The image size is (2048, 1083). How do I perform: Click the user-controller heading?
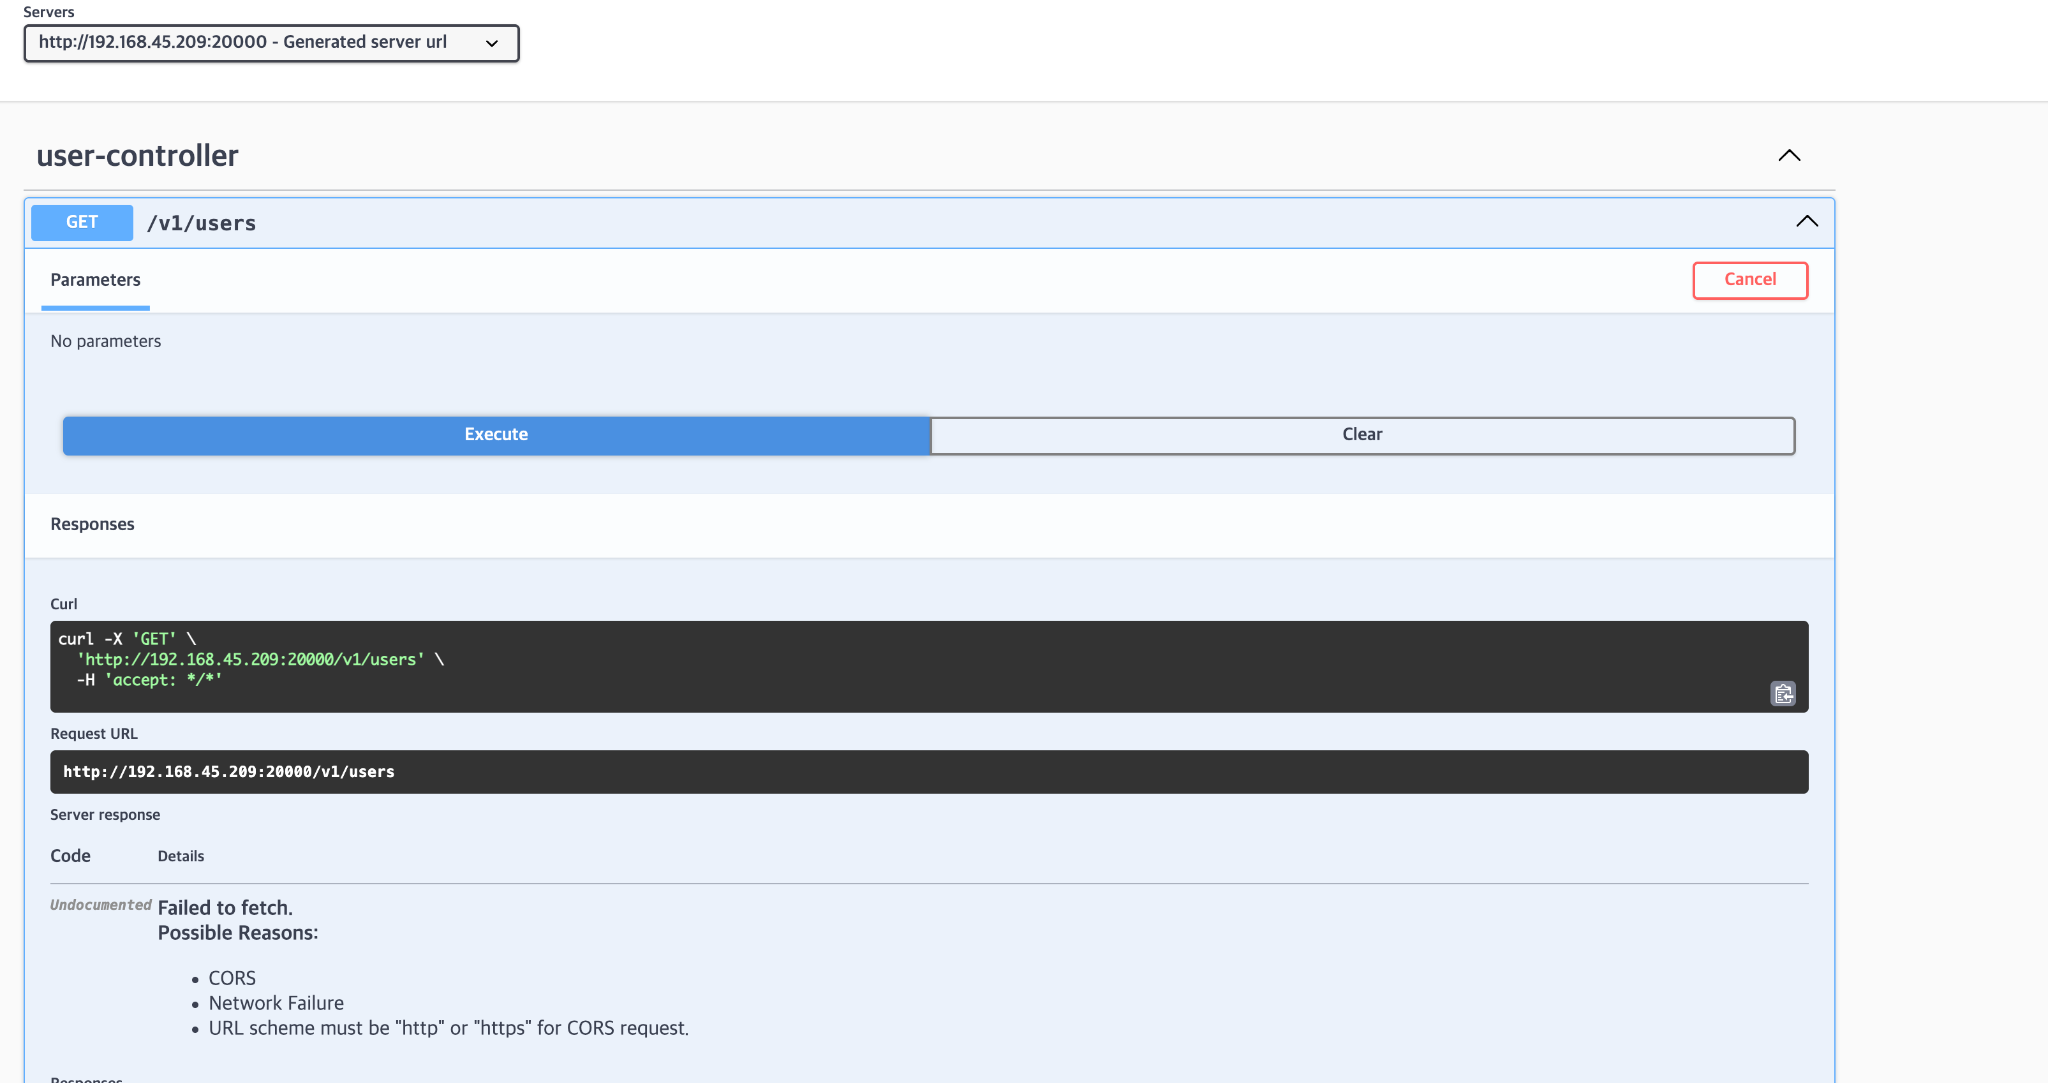137,156
